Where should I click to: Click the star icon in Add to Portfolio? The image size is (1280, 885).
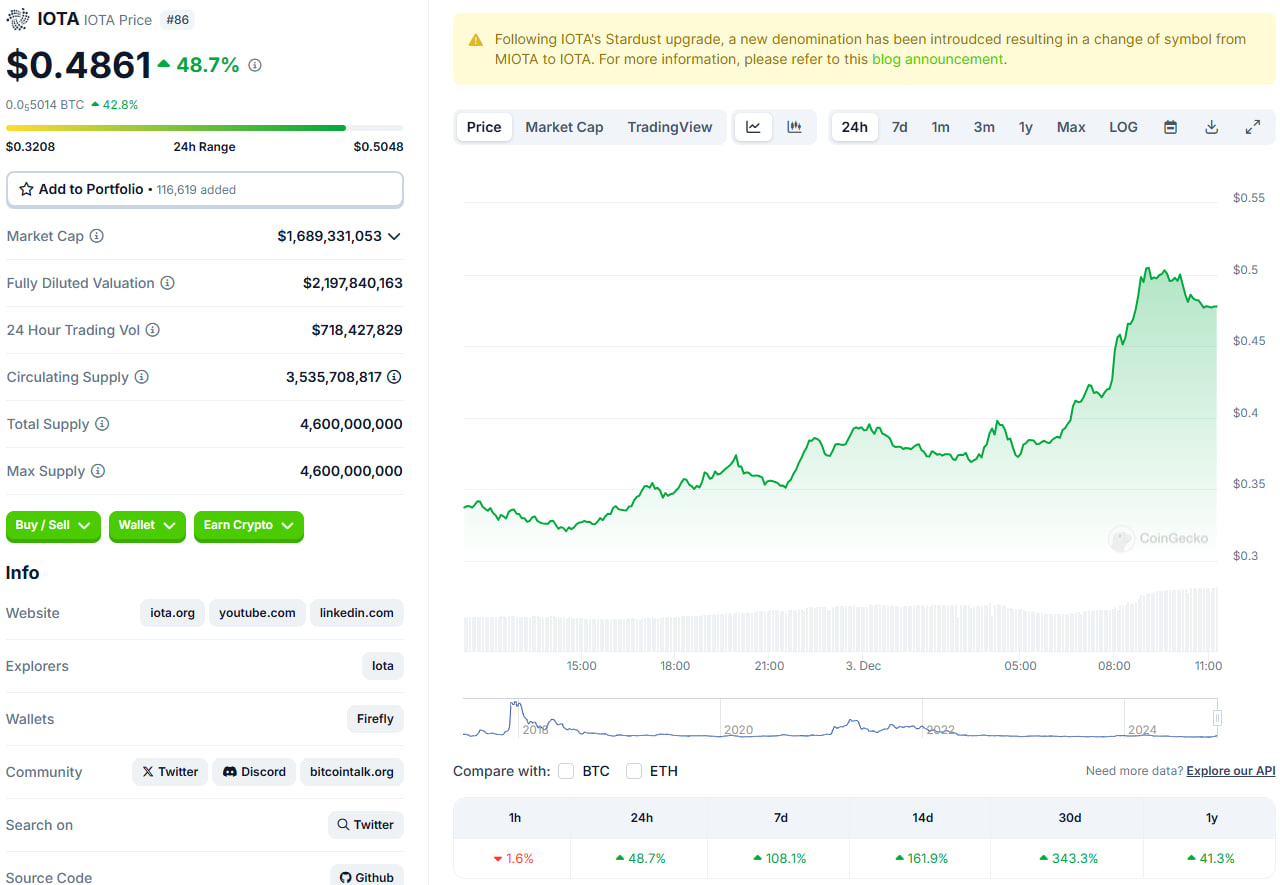coord(26,189)
